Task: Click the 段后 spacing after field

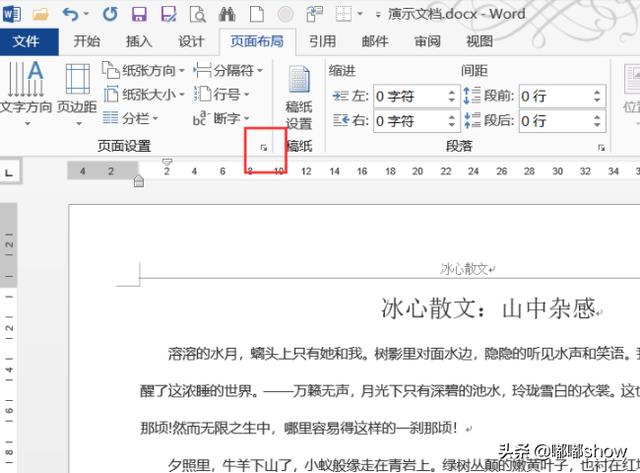Action: pyautogui.click(x=556, y=121)
